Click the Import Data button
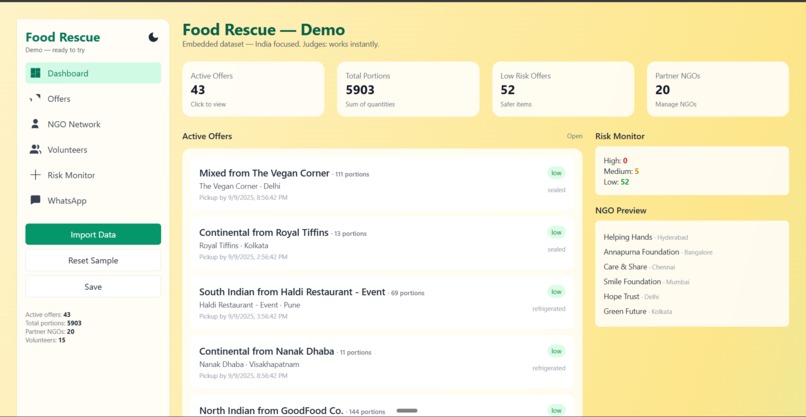Screen dimensions: 806x417 pos(93,234)
